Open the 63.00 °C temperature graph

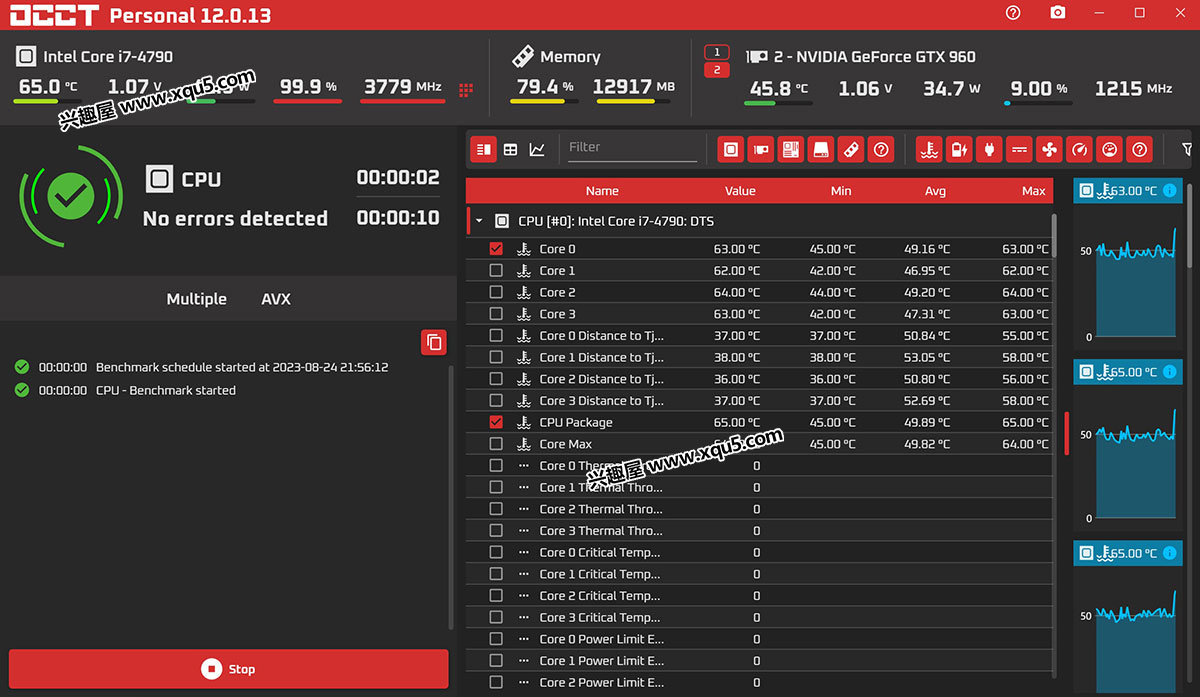[1127, 263]
